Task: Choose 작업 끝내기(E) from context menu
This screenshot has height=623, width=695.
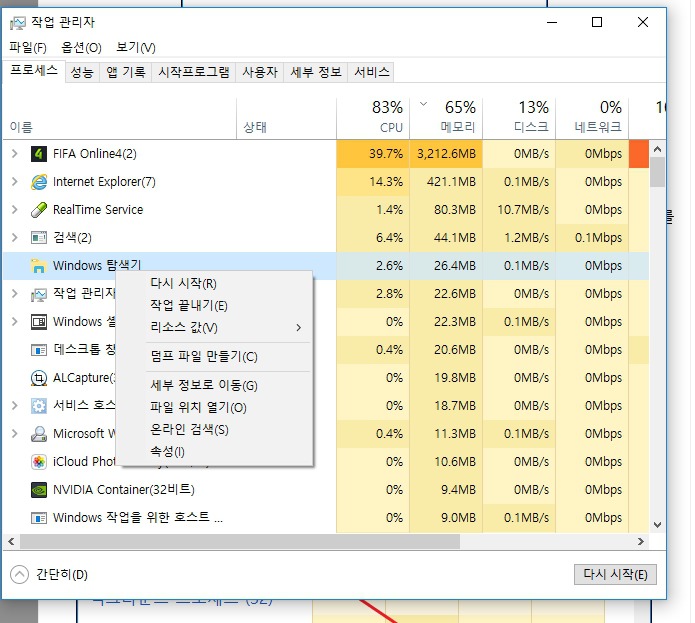Action: pos(215,306)
